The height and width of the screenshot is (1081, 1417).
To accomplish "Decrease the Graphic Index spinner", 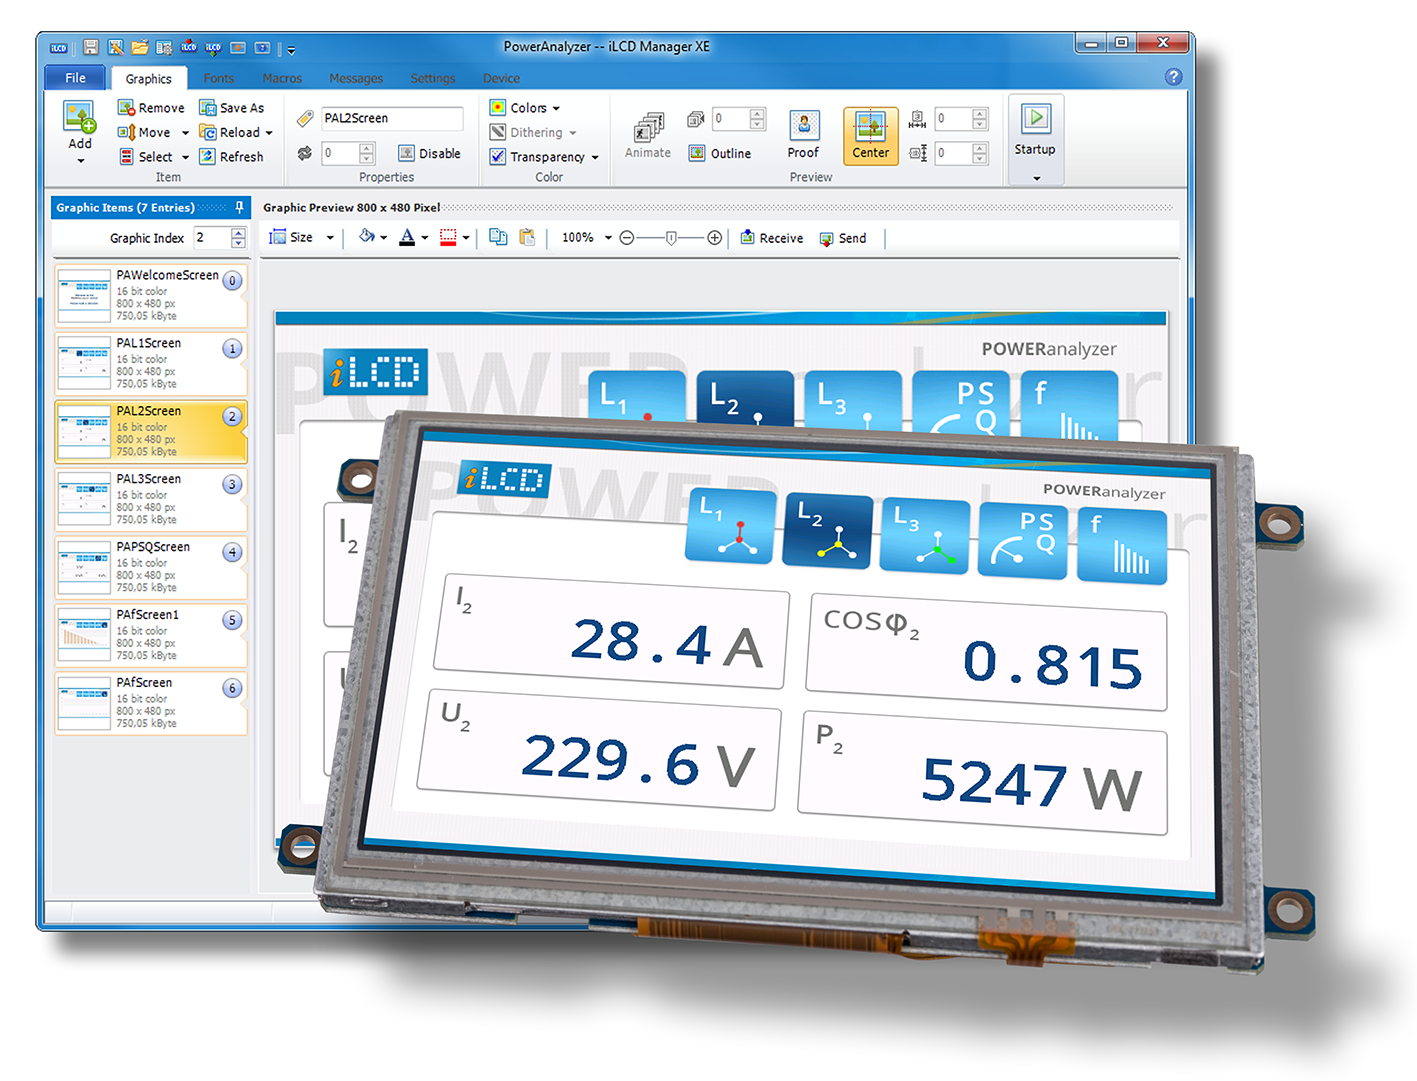I will point(238,243).
